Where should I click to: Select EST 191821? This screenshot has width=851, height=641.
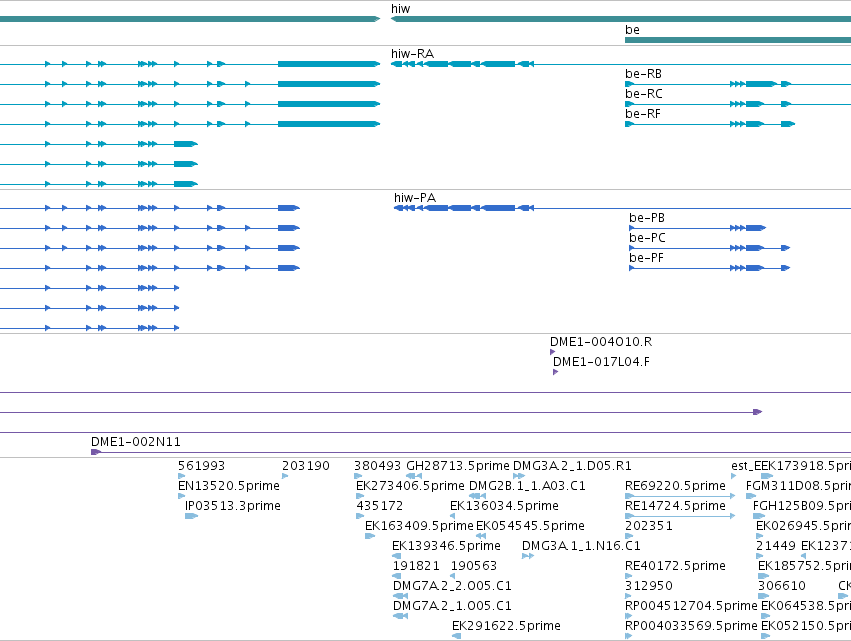coord(416,566)
